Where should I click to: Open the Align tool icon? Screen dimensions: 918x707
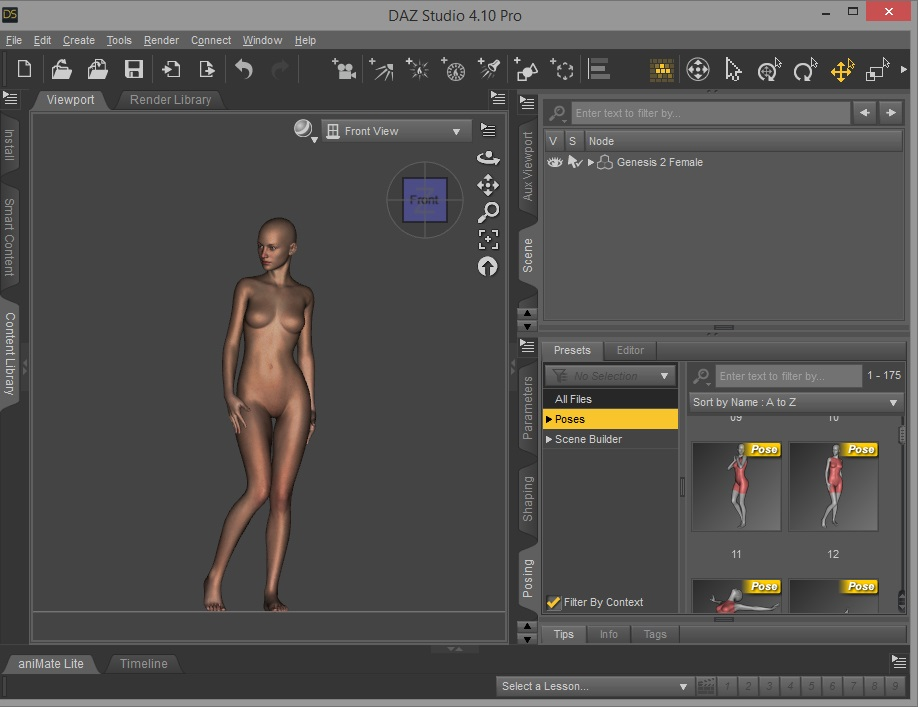tap(599, 69)
